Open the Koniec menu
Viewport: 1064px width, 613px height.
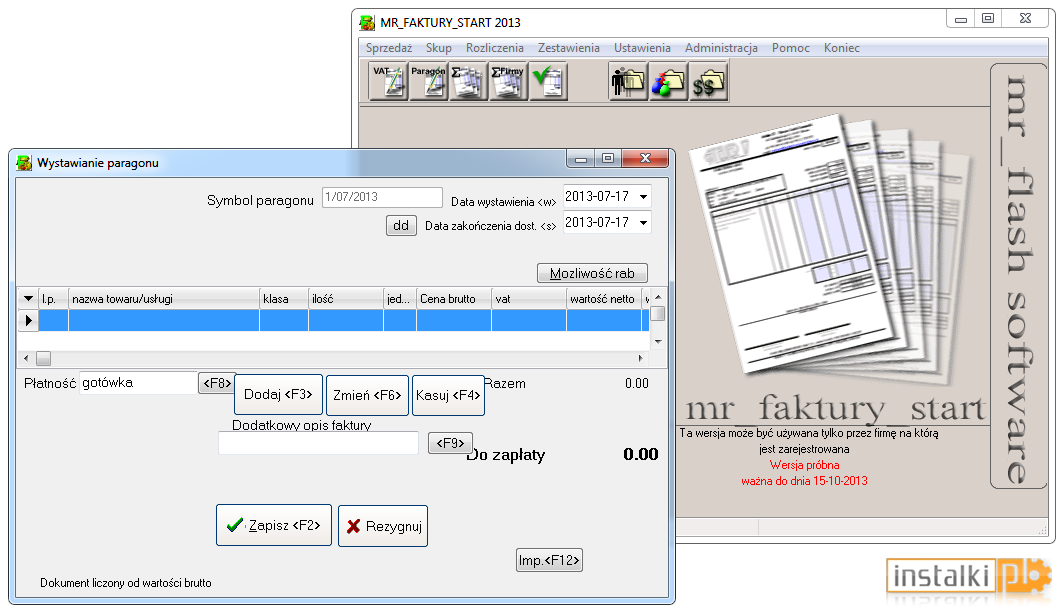pyautogui.click(x=841, y=48)
